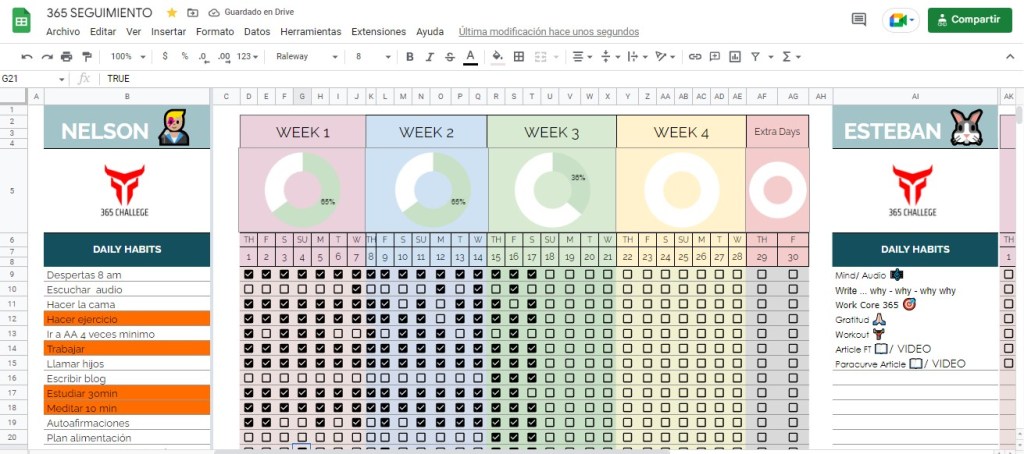
Task: Check day 22 box for Hacer la cama
Action: [x=628, y=303]
